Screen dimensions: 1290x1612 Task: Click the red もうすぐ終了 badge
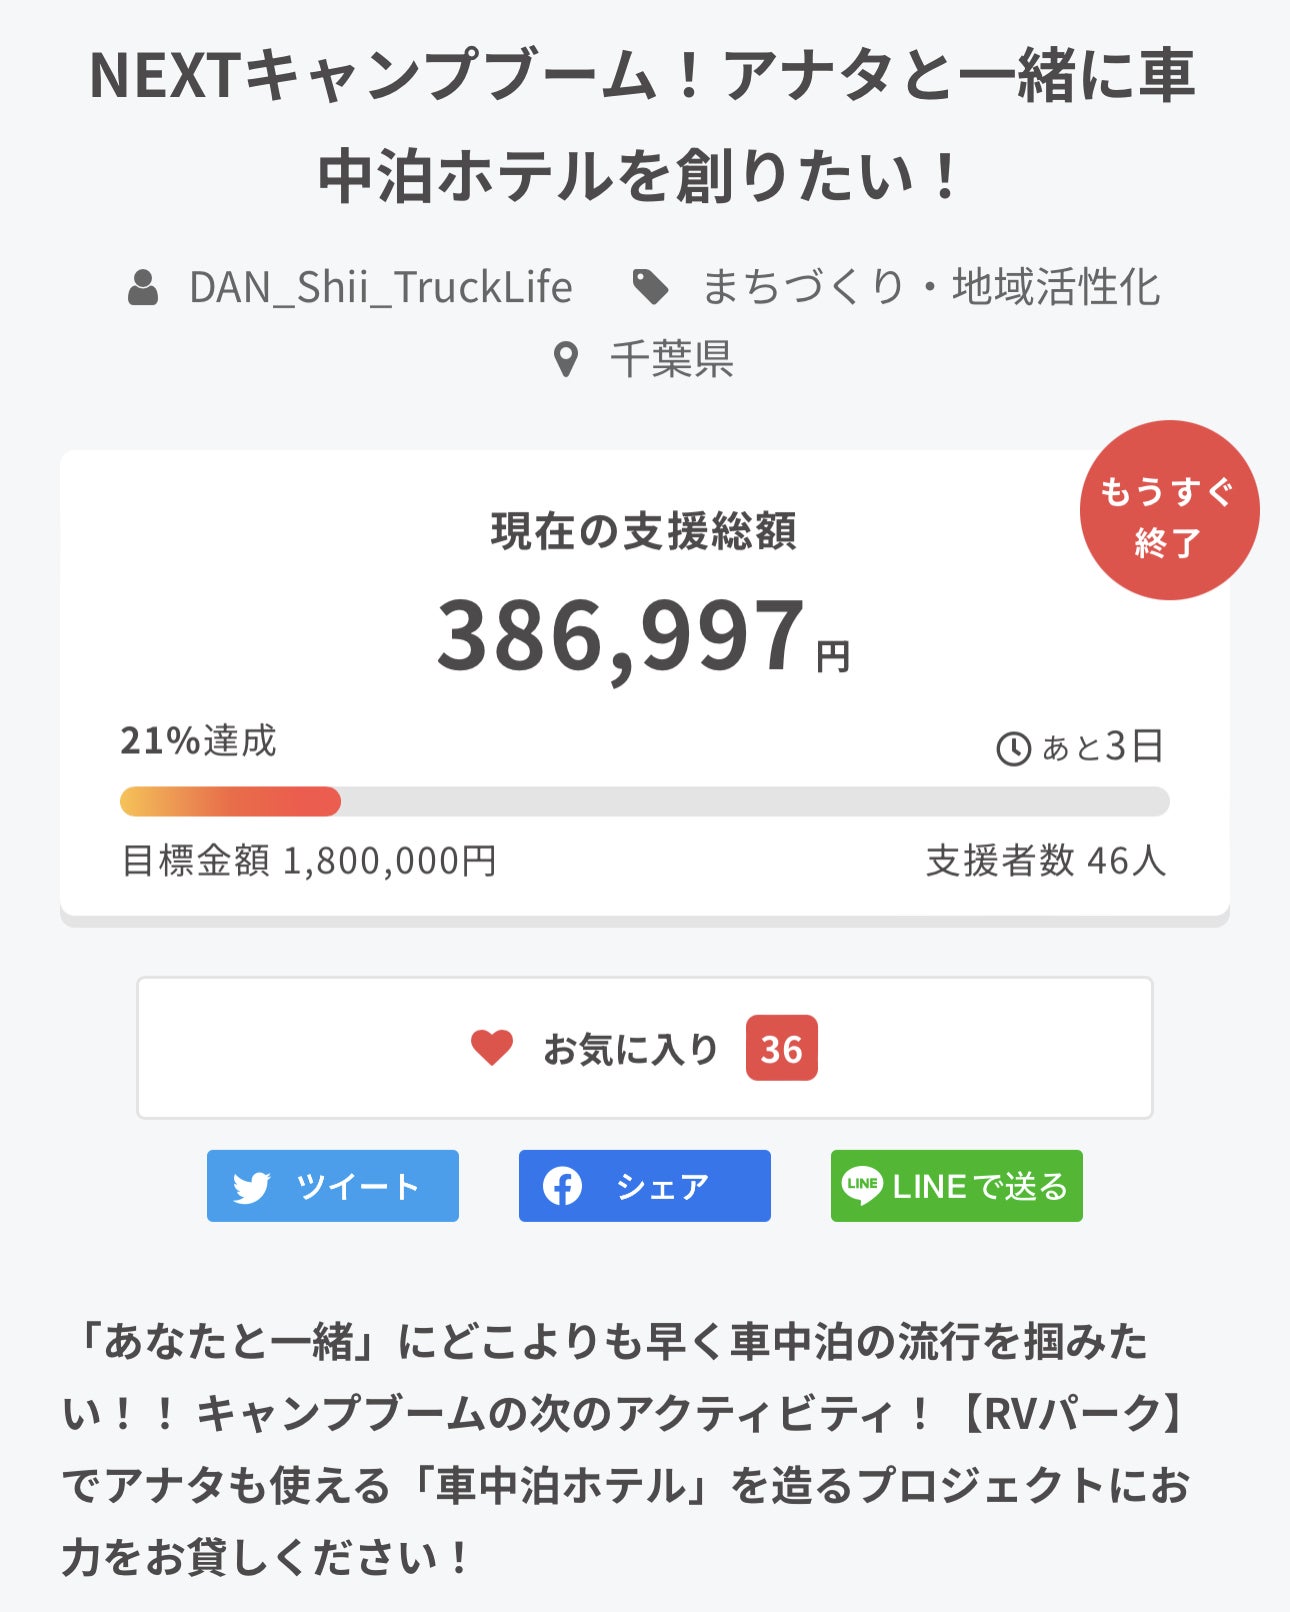point(1168,511)
